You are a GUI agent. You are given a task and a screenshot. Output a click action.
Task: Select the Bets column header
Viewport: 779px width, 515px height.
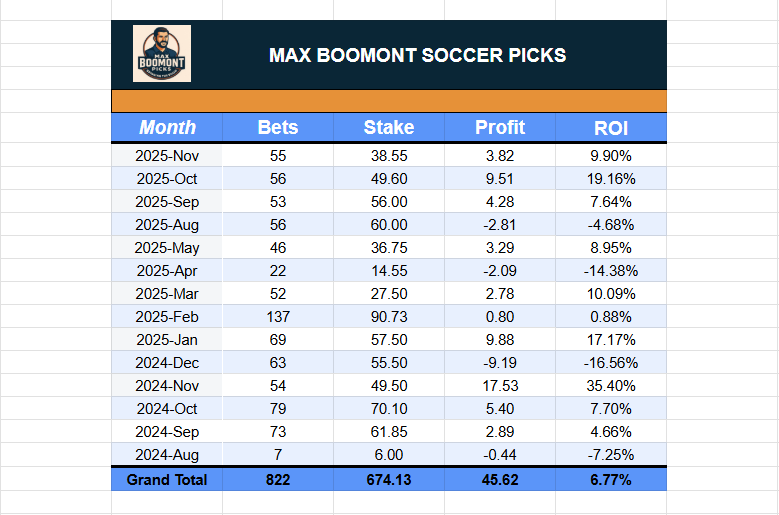[278, 127]
